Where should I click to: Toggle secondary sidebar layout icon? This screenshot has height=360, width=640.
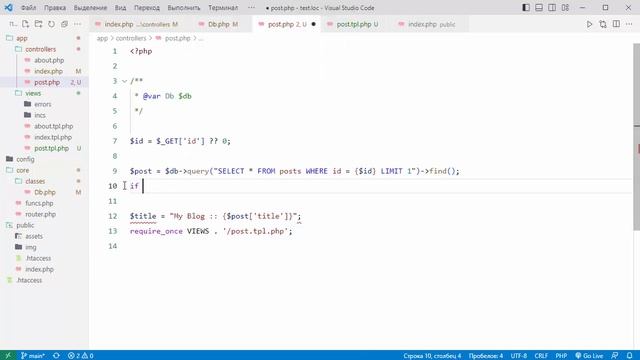coord(552,8)
